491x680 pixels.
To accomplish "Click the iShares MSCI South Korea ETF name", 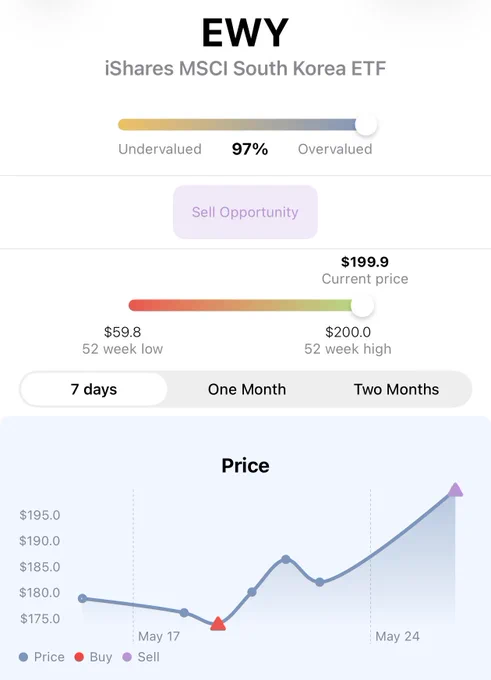I will tap(245, 69).
